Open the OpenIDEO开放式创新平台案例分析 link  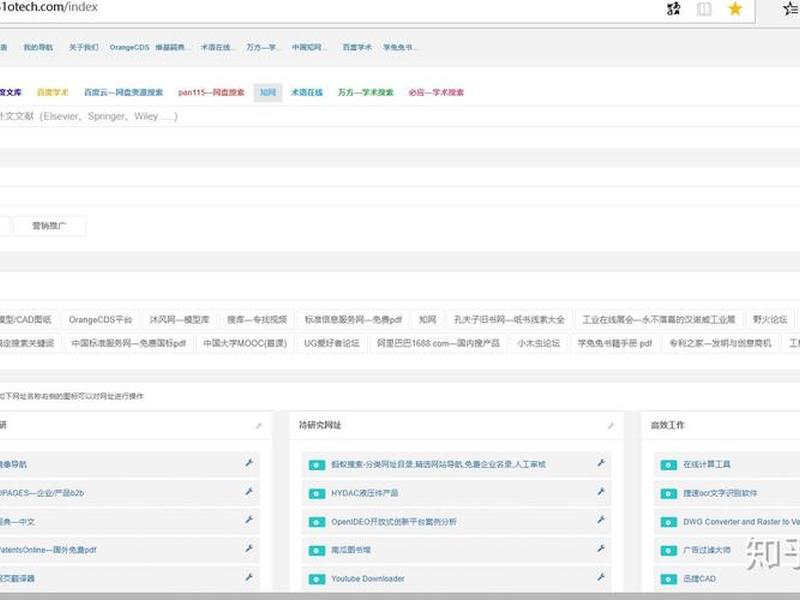tap(394, 522)
